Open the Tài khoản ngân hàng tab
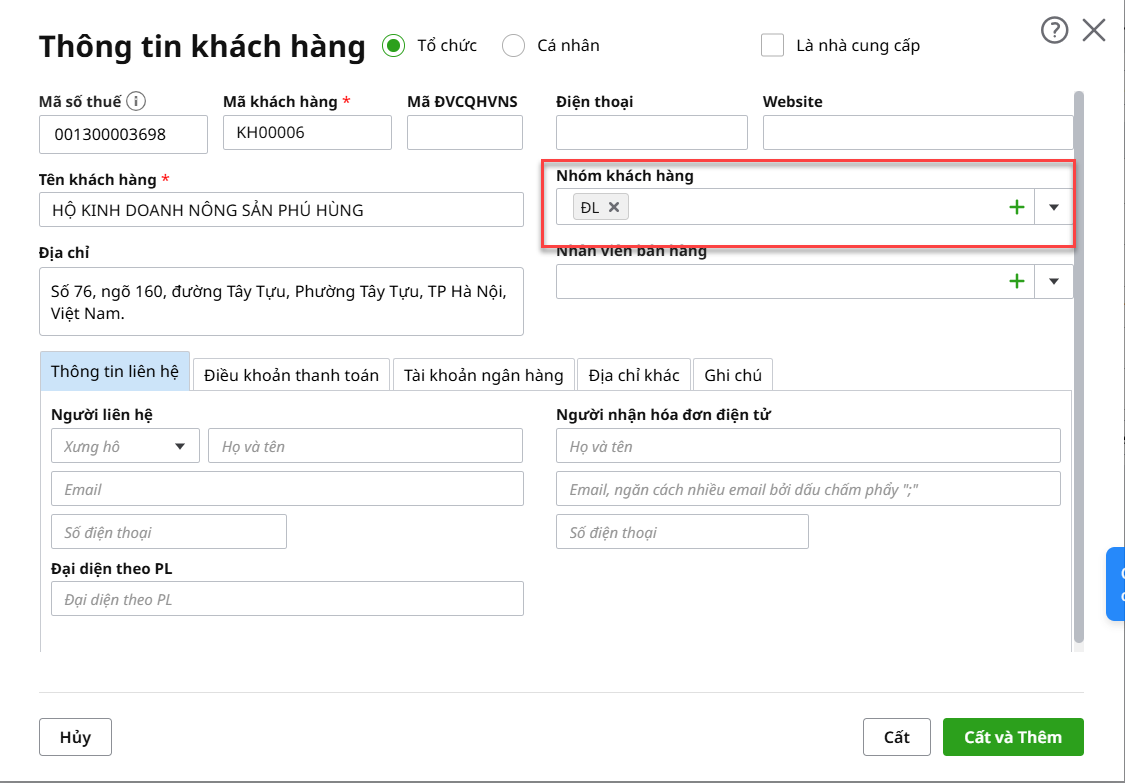The height and width of the screenshot is (783, 1125). click(483, 375)
